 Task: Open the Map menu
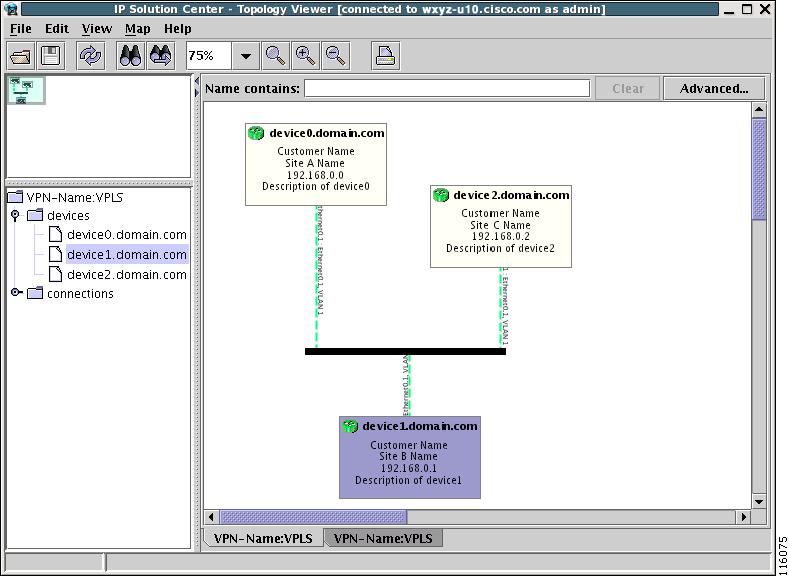click(137, 29)
